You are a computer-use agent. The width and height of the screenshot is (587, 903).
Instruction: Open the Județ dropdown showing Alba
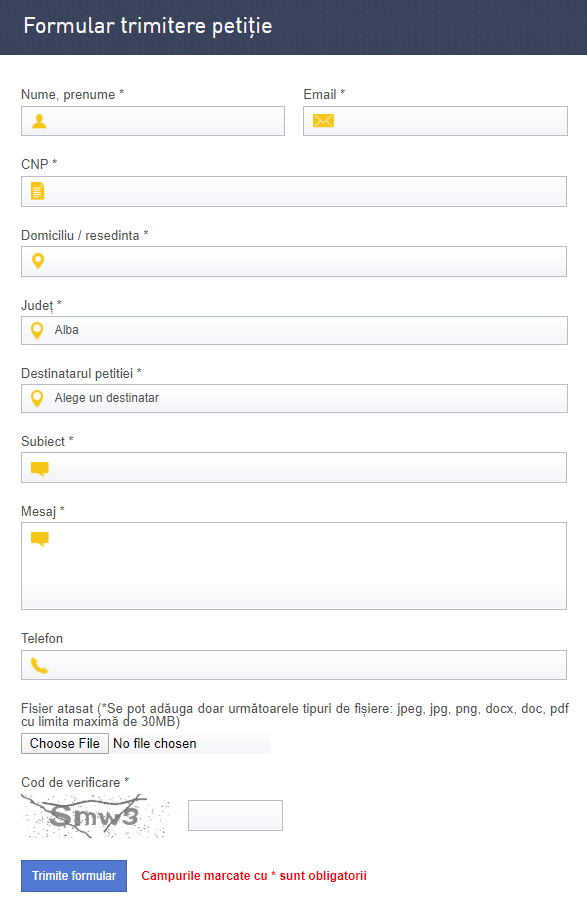(294, 331)
